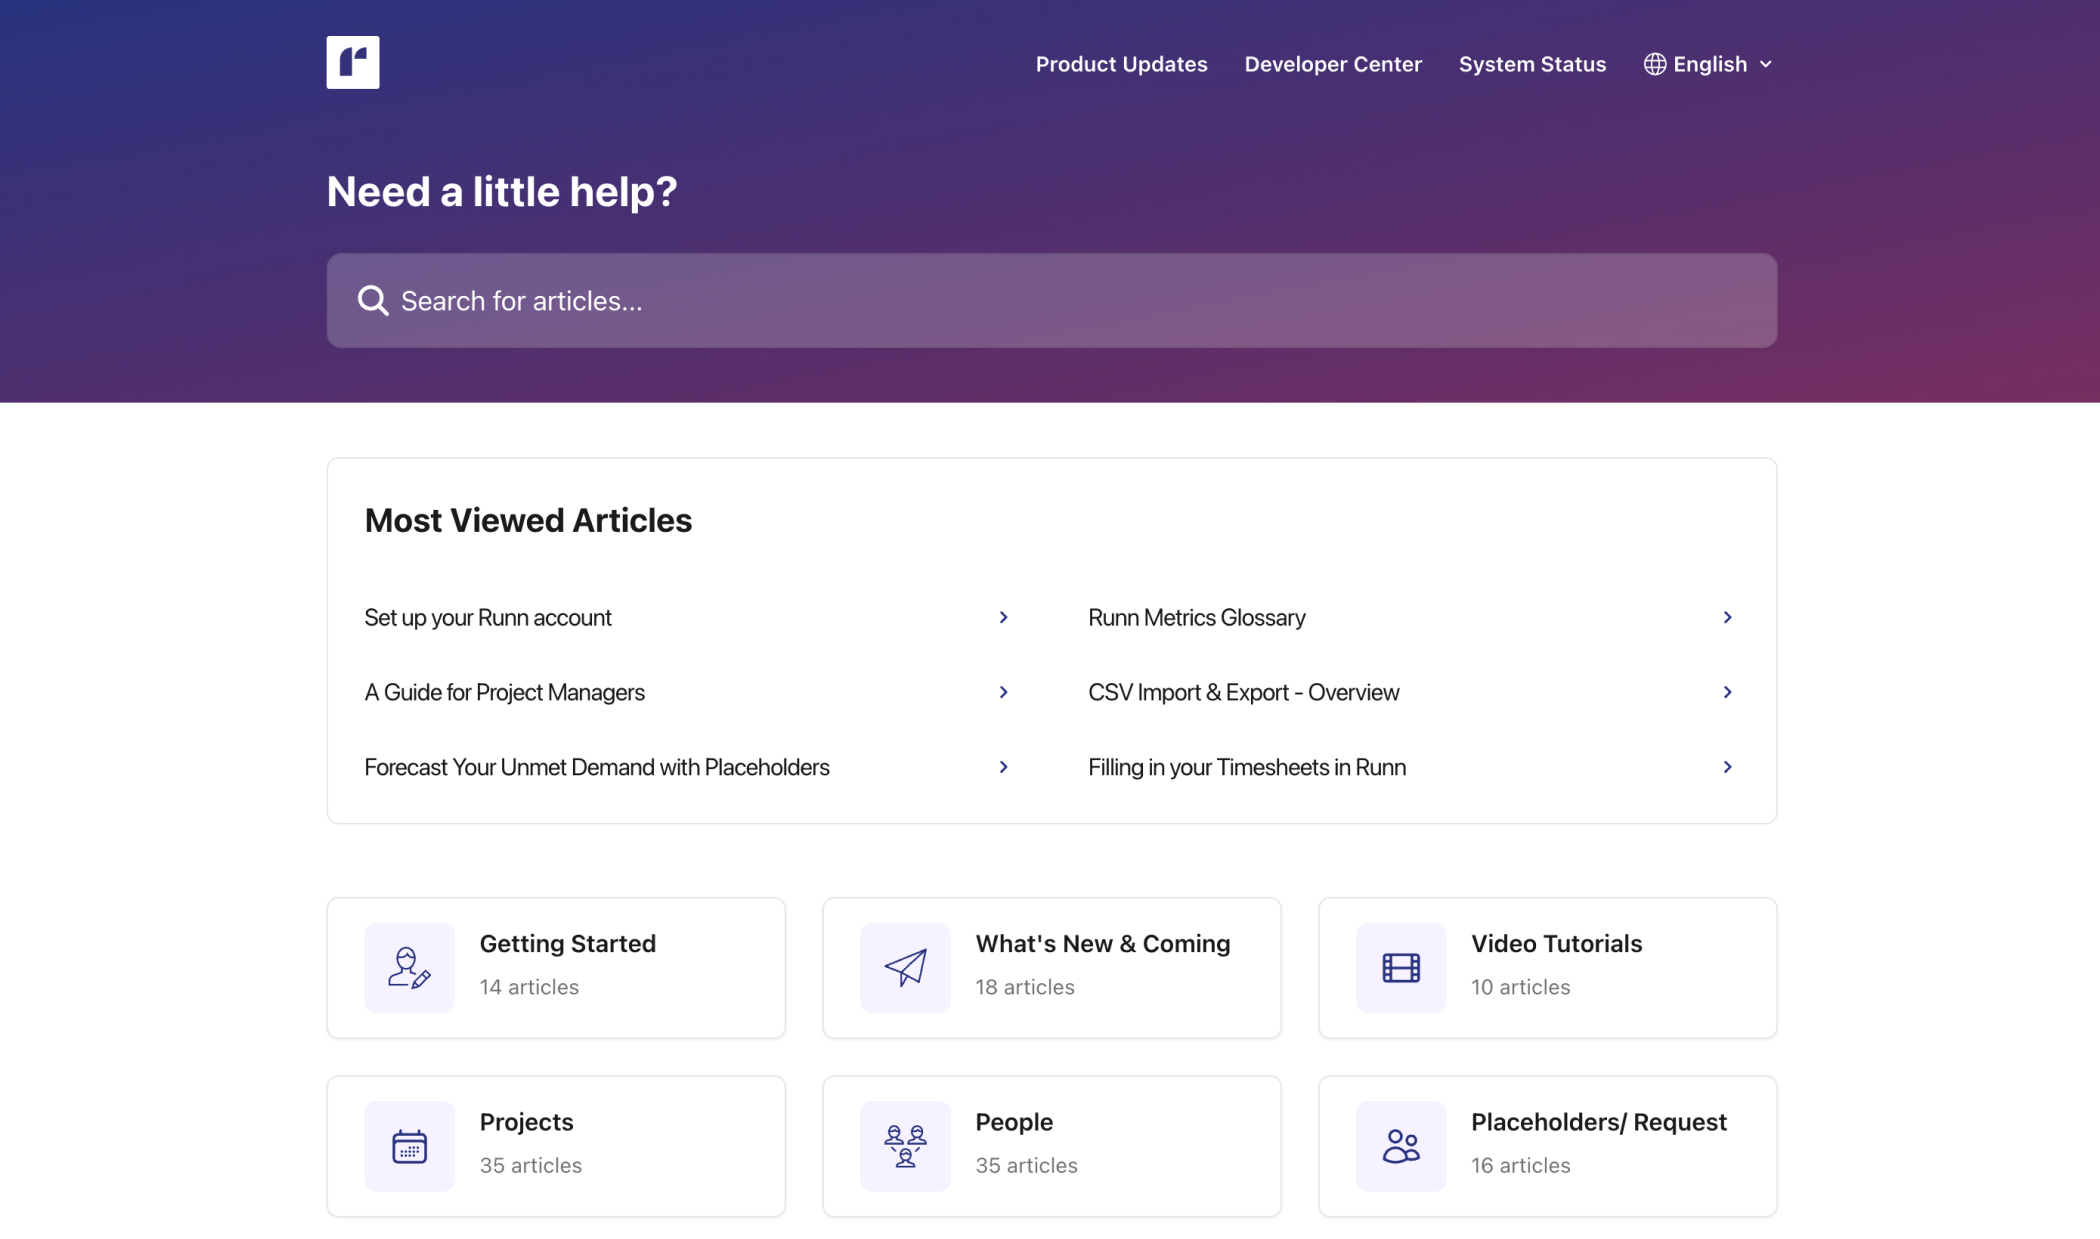The height and width of the screenshot is (1239, 2100).
Task: Click 14 articles under Getting Started
Action: 529,987
